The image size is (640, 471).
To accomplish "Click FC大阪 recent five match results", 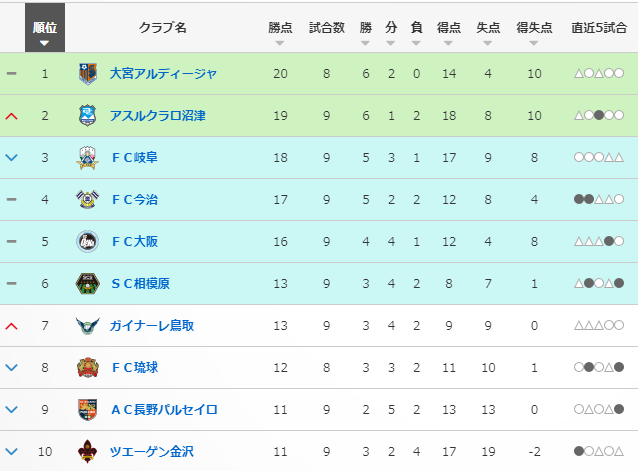I will [x=599, y=242].
